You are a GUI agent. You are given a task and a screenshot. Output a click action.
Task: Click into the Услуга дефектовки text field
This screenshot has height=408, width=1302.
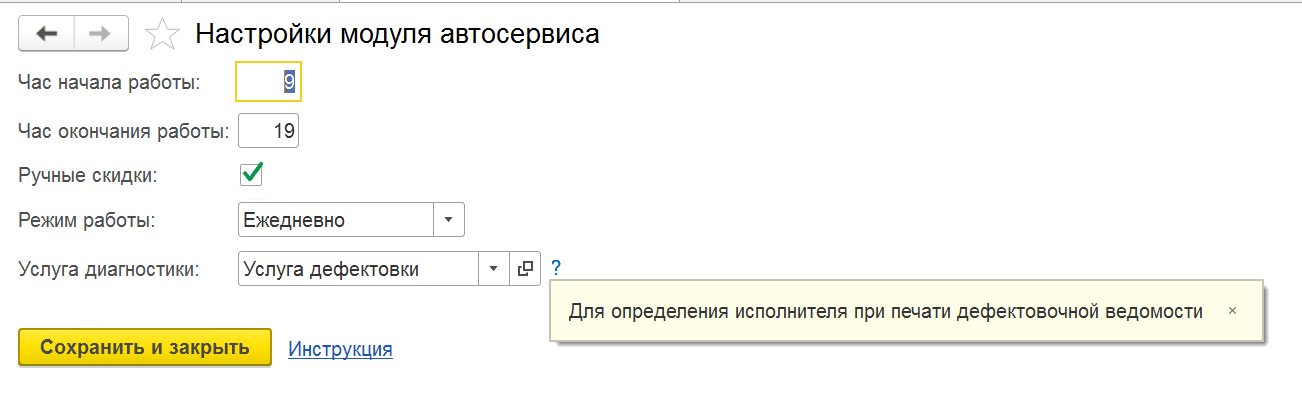point(359,268)
